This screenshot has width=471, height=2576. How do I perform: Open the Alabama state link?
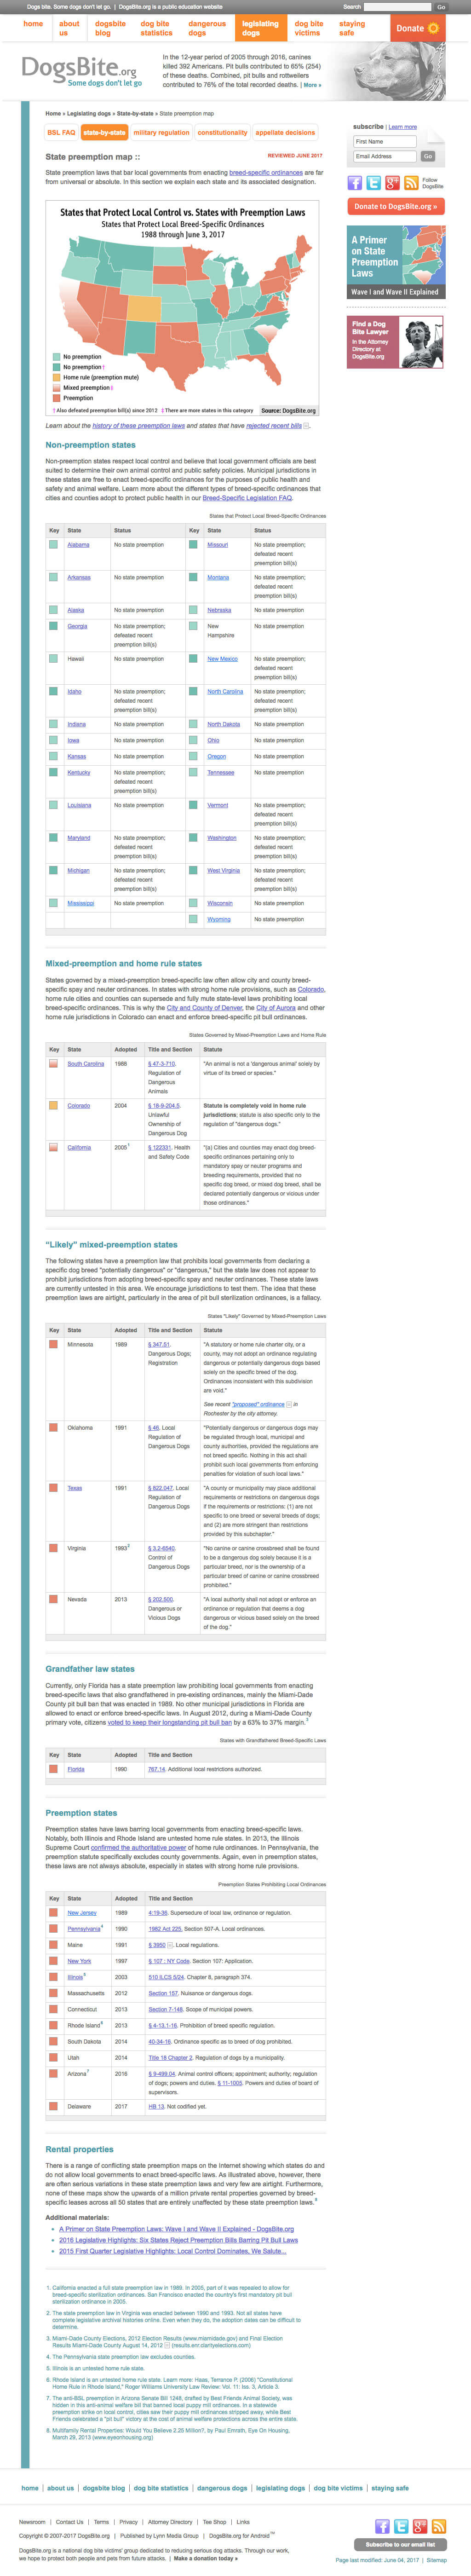[78, 545]
